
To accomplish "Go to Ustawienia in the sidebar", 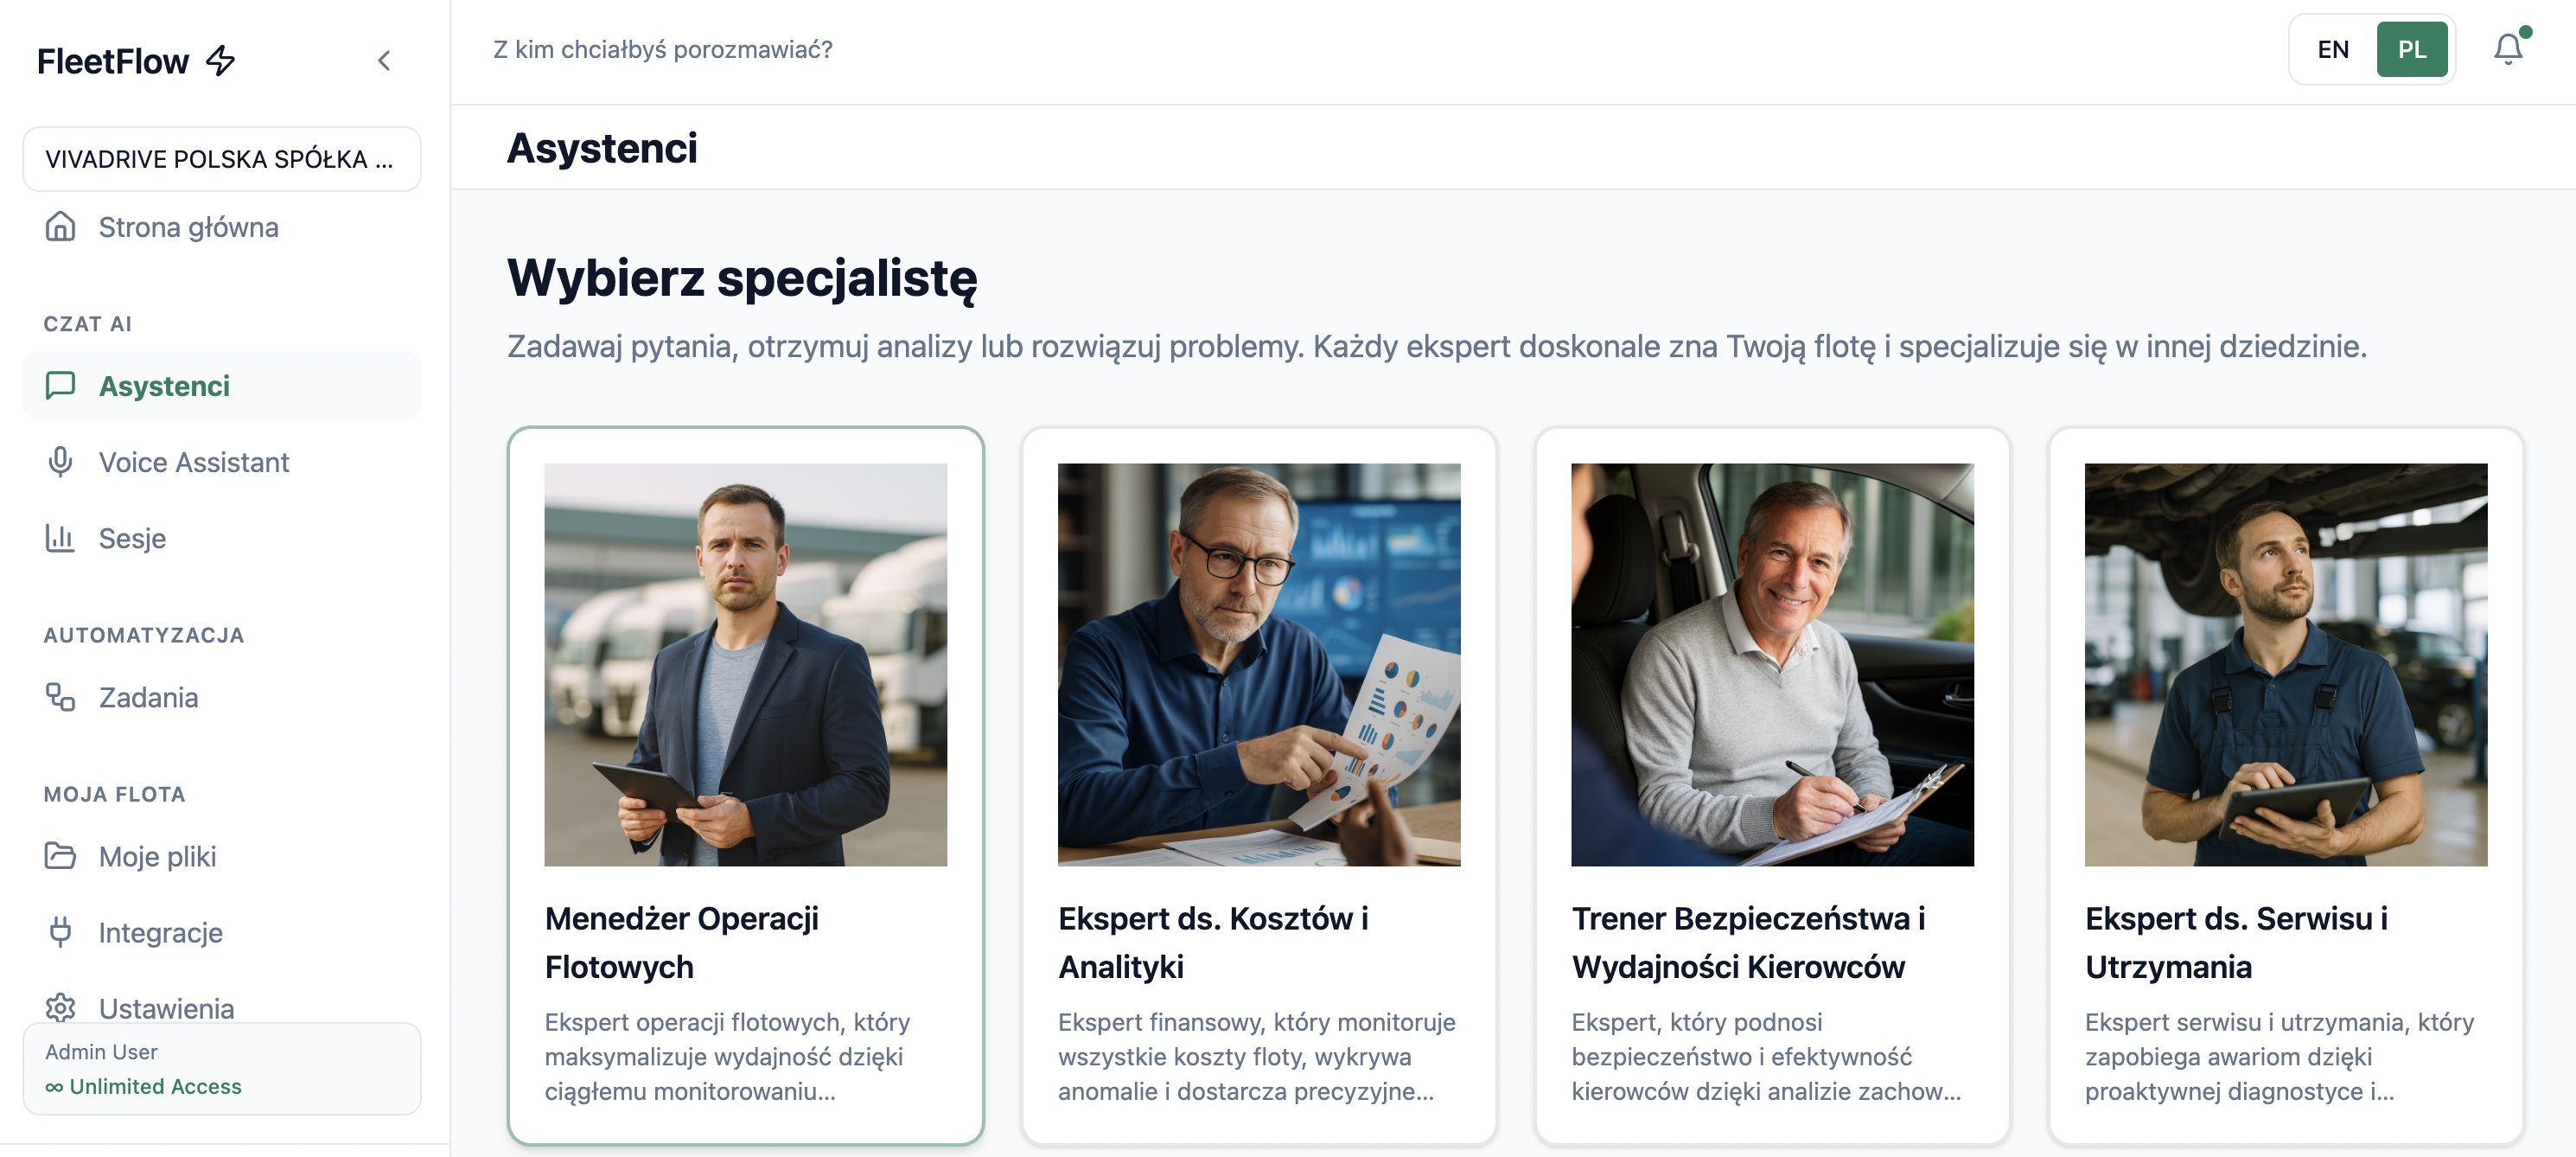I will (x=166, y=1007).
